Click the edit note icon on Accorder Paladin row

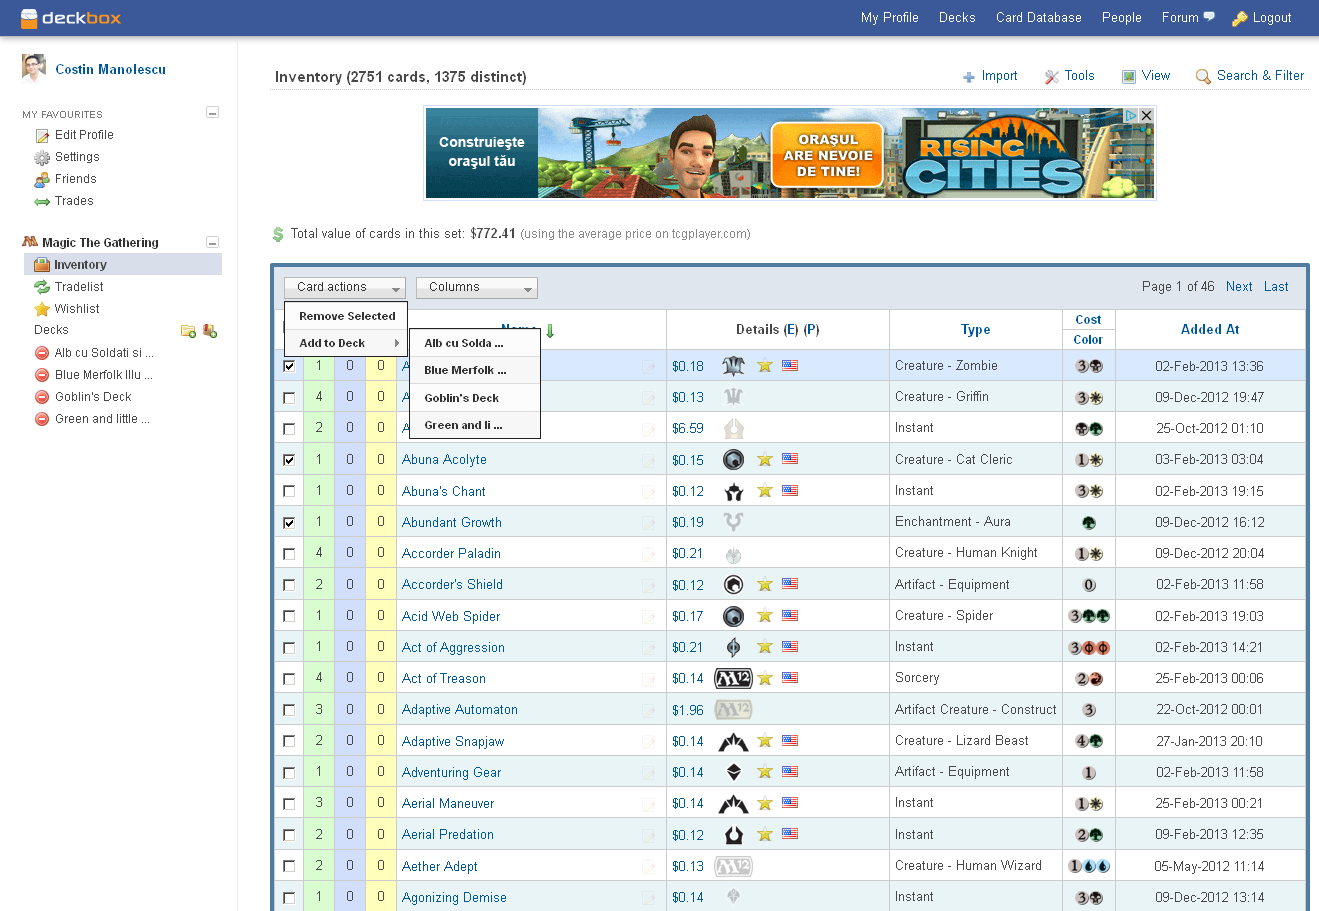point(648,554)
